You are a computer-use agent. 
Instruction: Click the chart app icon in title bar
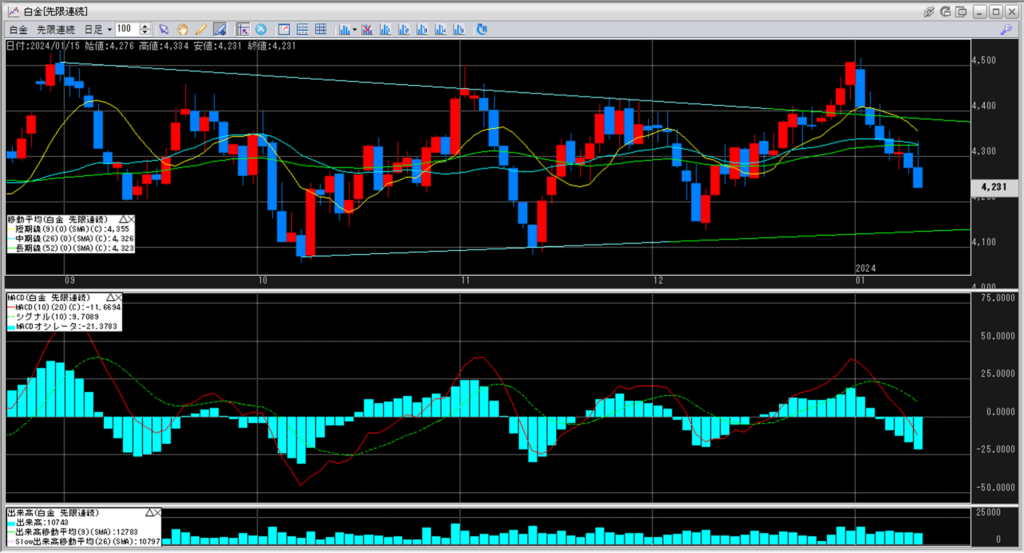click(x=12, y=12)
